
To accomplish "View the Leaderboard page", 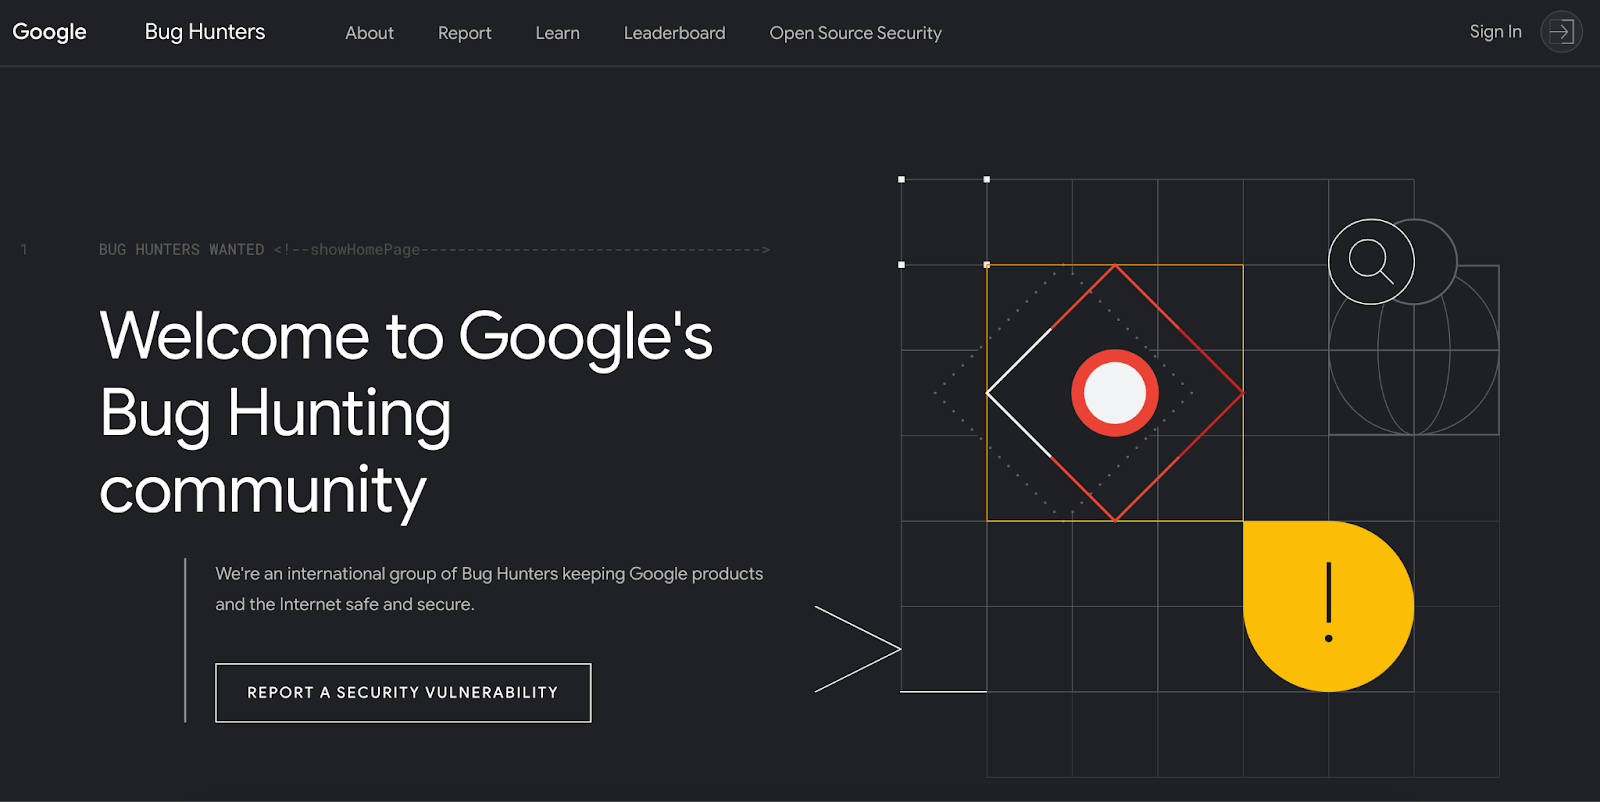I will 675,33.
